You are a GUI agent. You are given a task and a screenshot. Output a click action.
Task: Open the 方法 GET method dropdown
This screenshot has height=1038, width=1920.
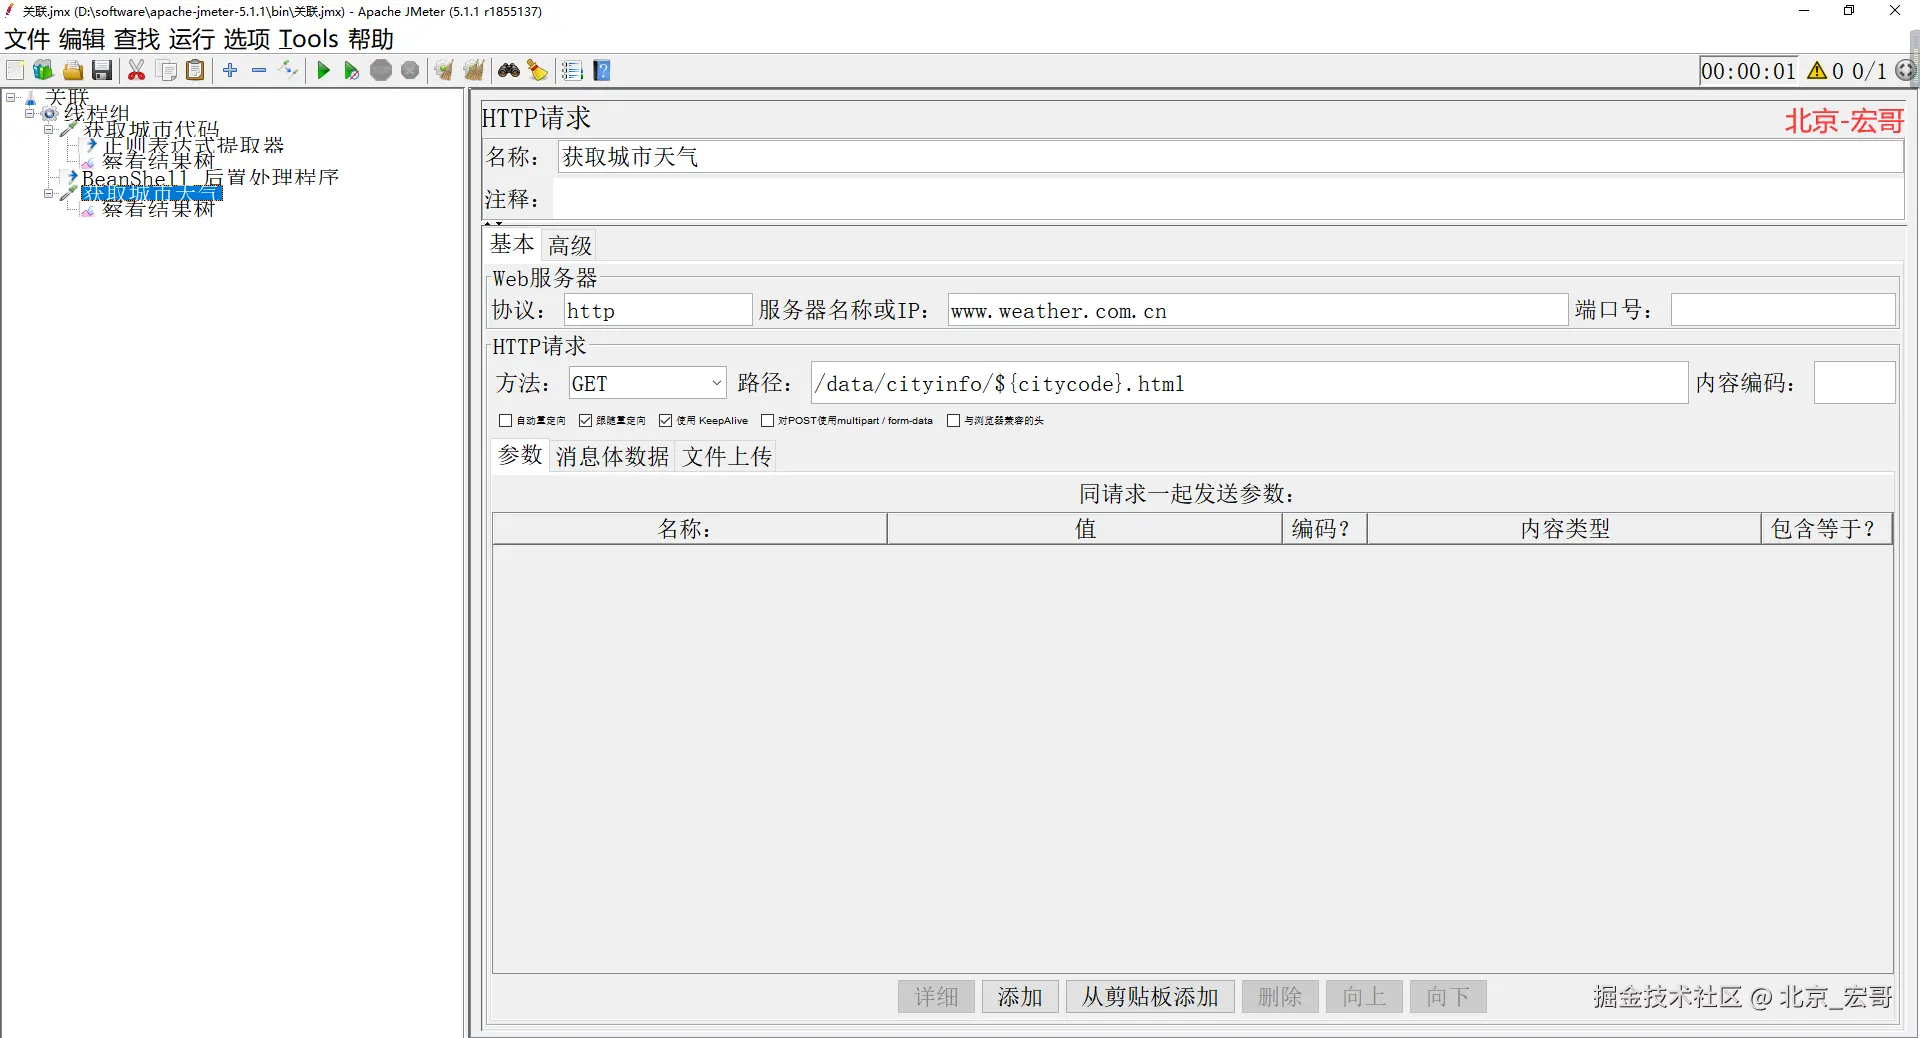point(647,383)
